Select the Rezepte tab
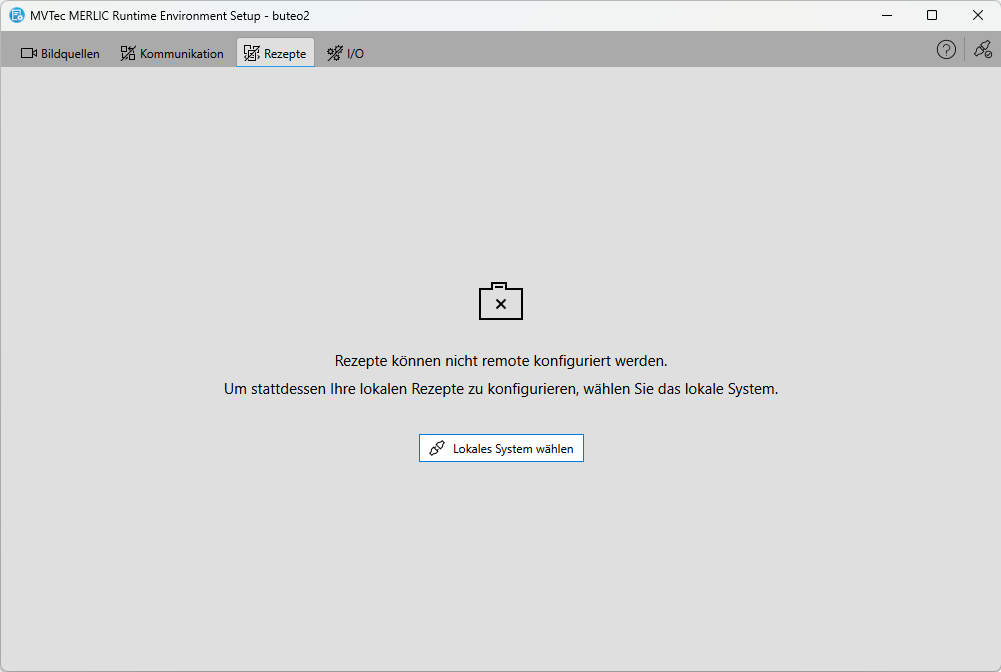 tap(275, 53)
